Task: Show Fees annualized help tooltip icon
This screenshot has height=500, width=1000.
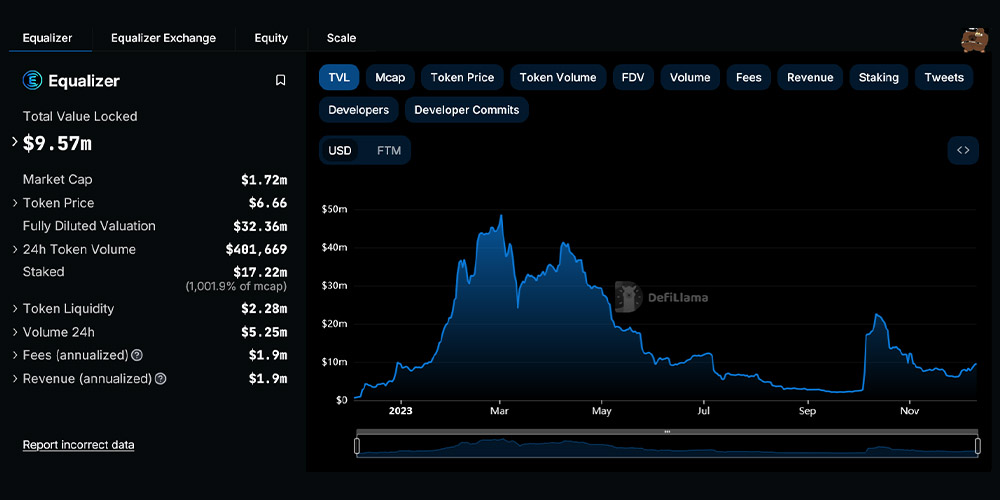Action: point(136,355)
